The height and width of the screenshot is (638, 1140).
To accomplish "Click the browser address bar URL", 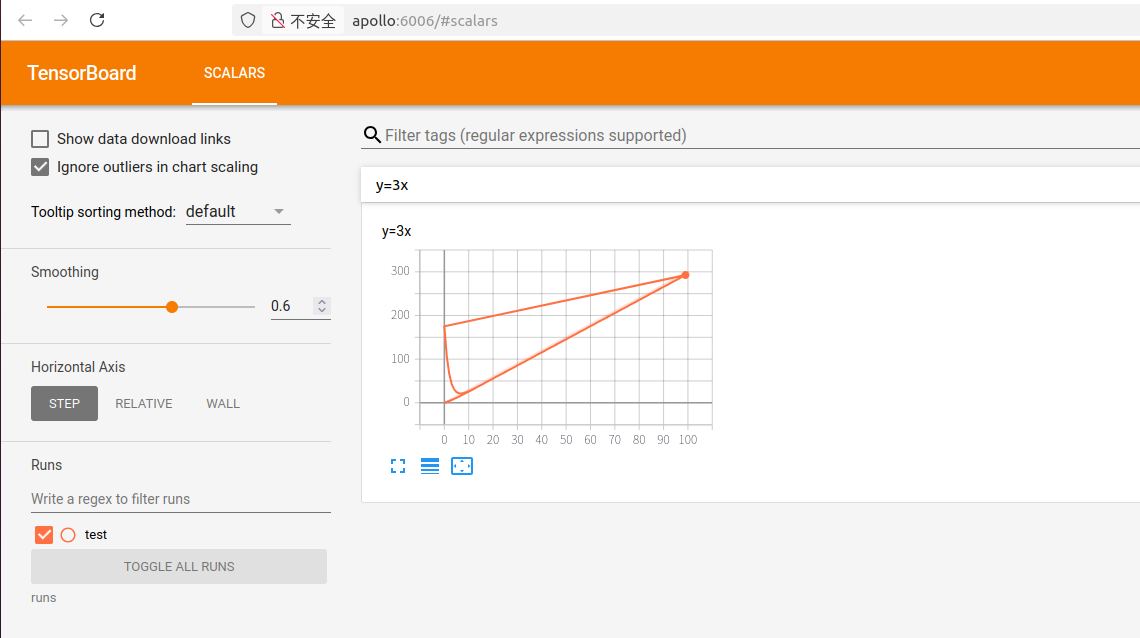I will point(425,20).
